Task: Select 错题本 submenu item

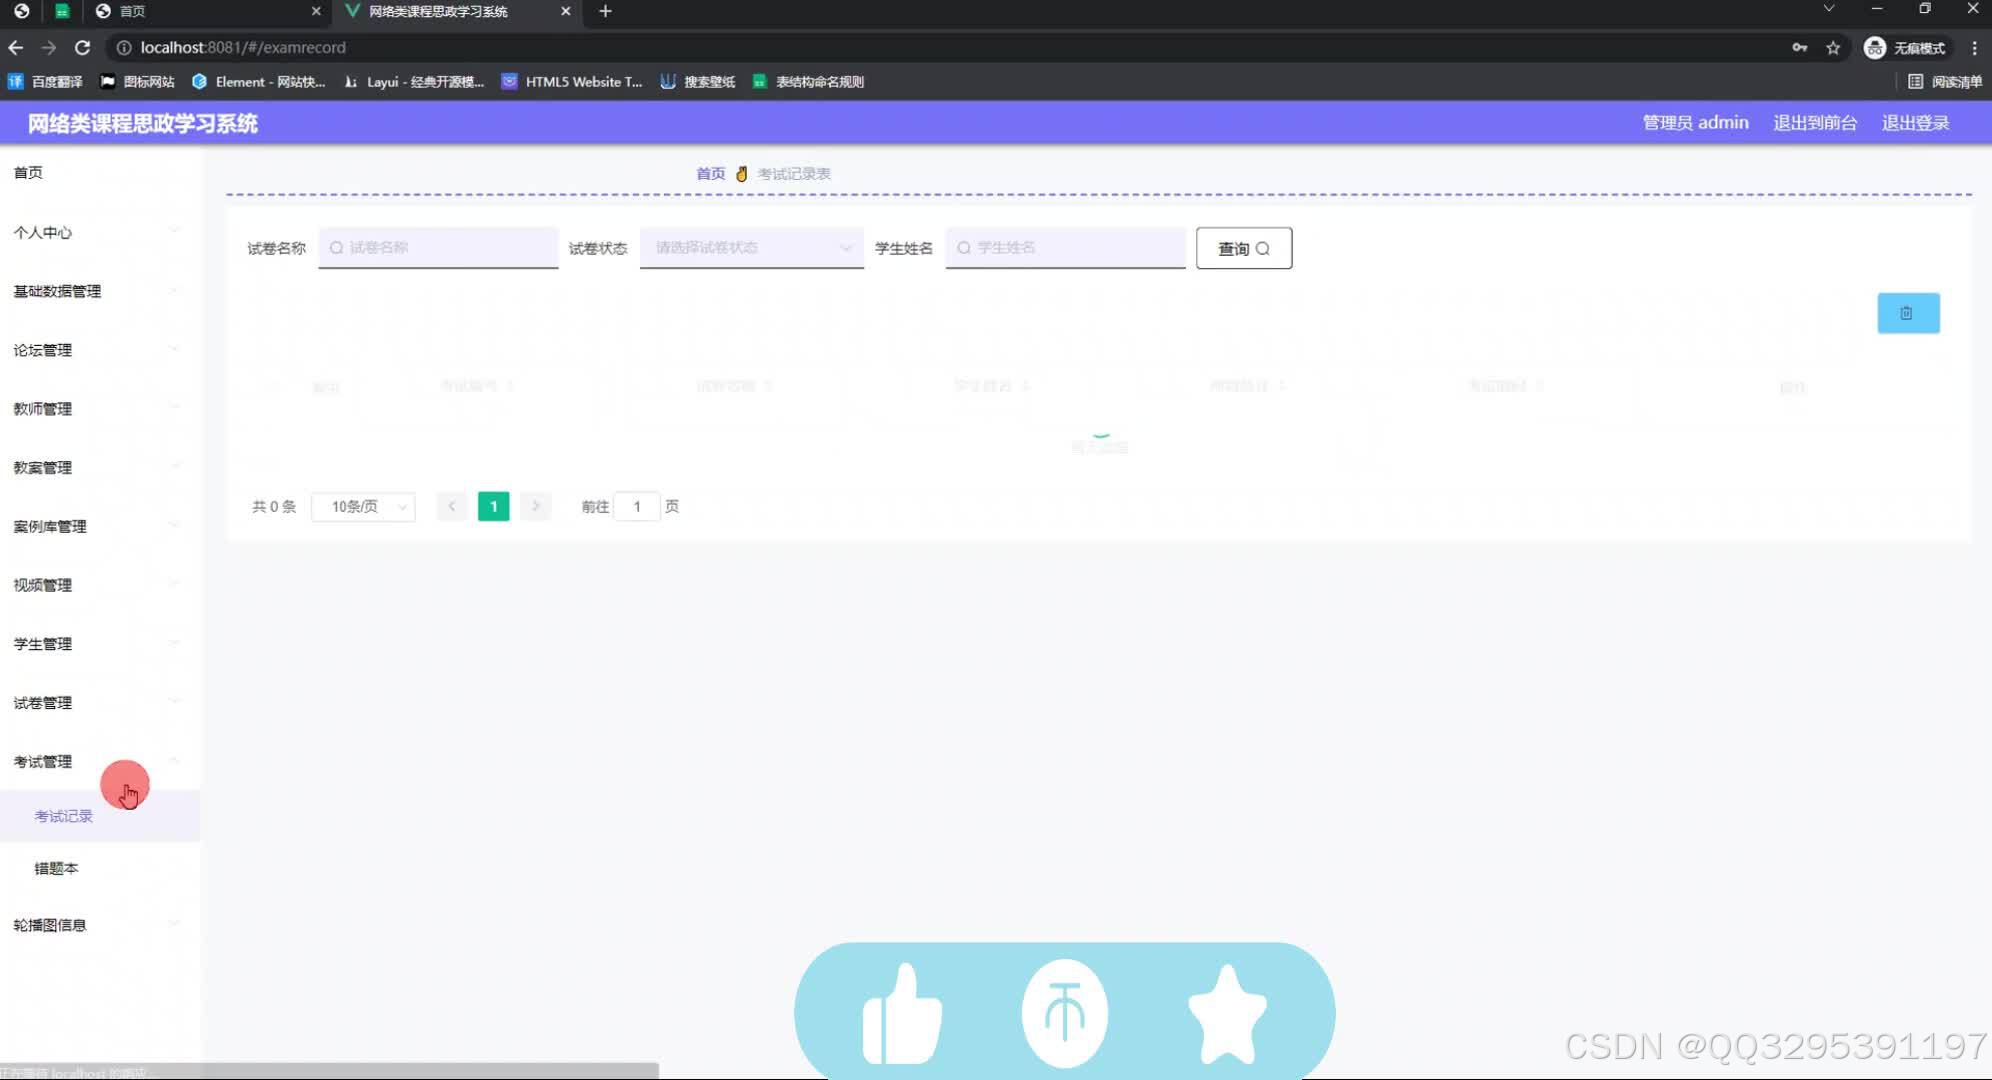Action: [100, 868]
